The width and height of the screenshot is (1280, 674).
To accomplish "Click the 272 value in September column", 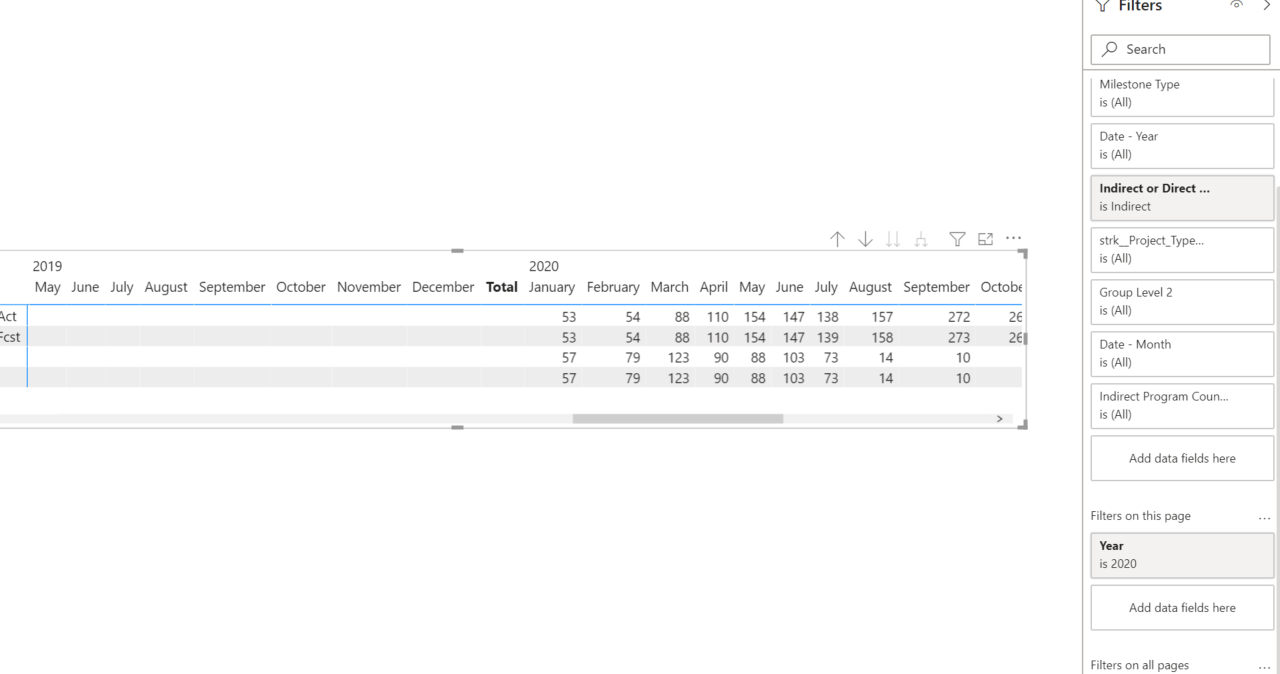I will [x=958, y=316].
